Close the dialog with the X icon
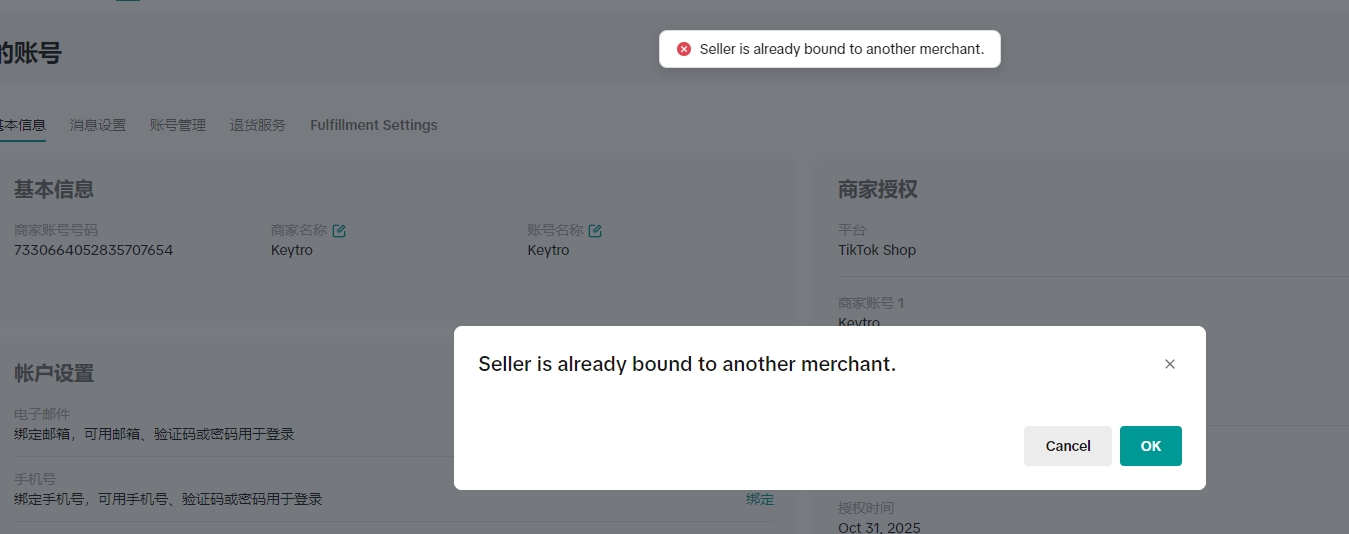The width and height of the screenshot is (1349, 534). [x=1170, y=364]
